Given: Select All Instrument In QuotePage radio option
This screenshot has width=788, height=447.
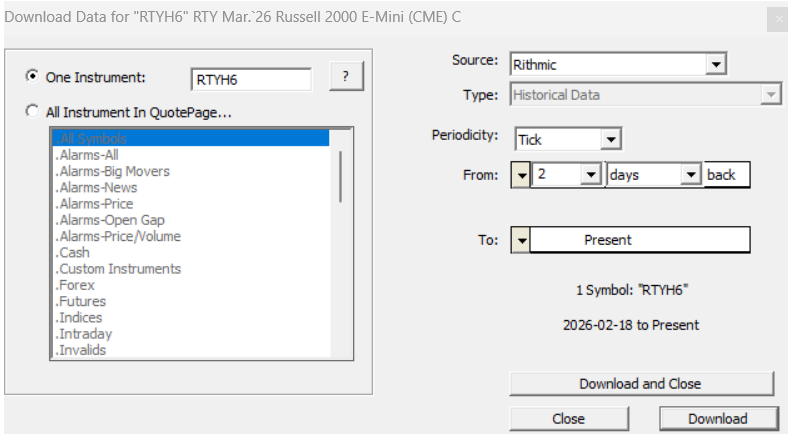Looking at the screenshot, I should (34, 112).
